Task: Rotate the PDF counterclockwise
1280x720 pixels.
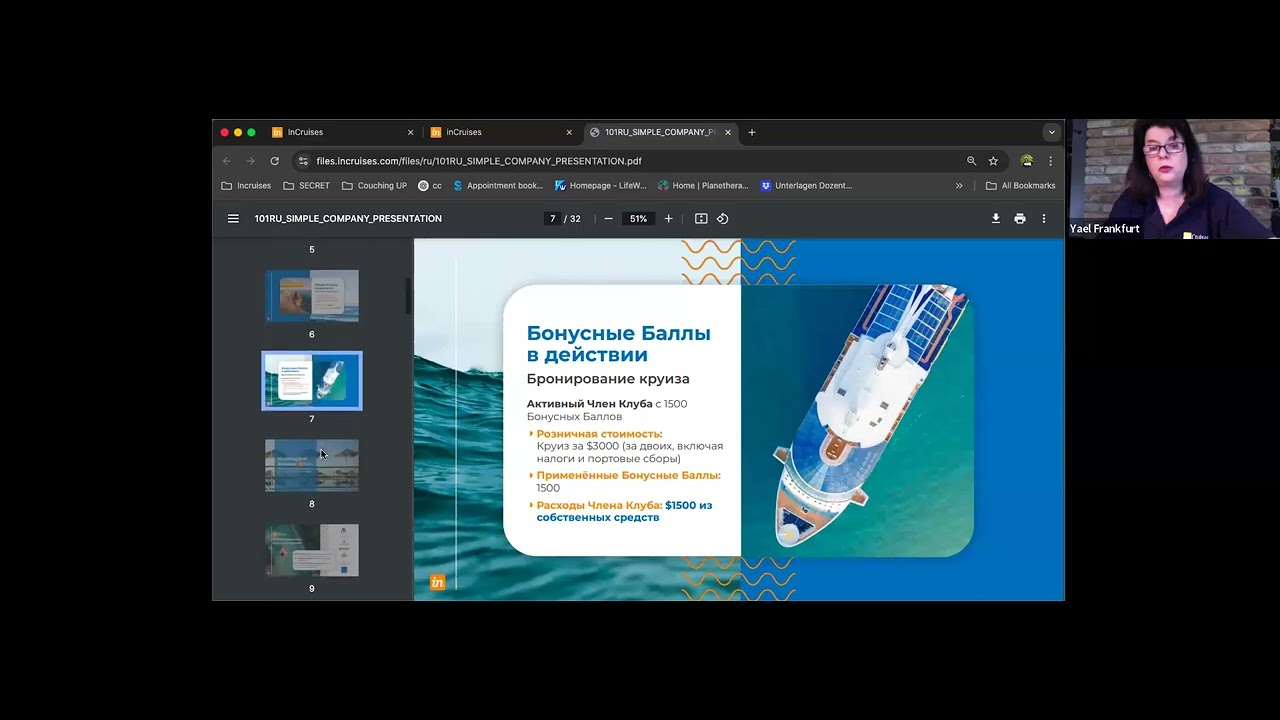Action: click(x=723, y=219)
